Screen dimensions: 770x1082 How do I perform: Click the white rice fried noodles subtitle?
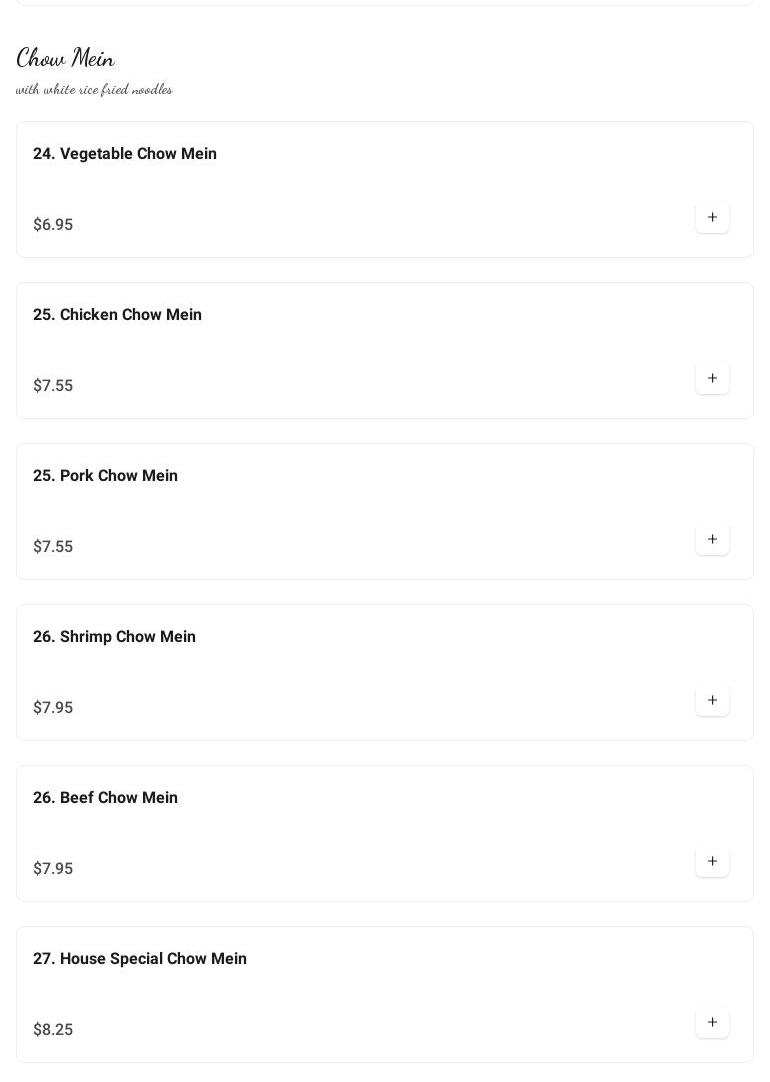[x=94, y=90]
